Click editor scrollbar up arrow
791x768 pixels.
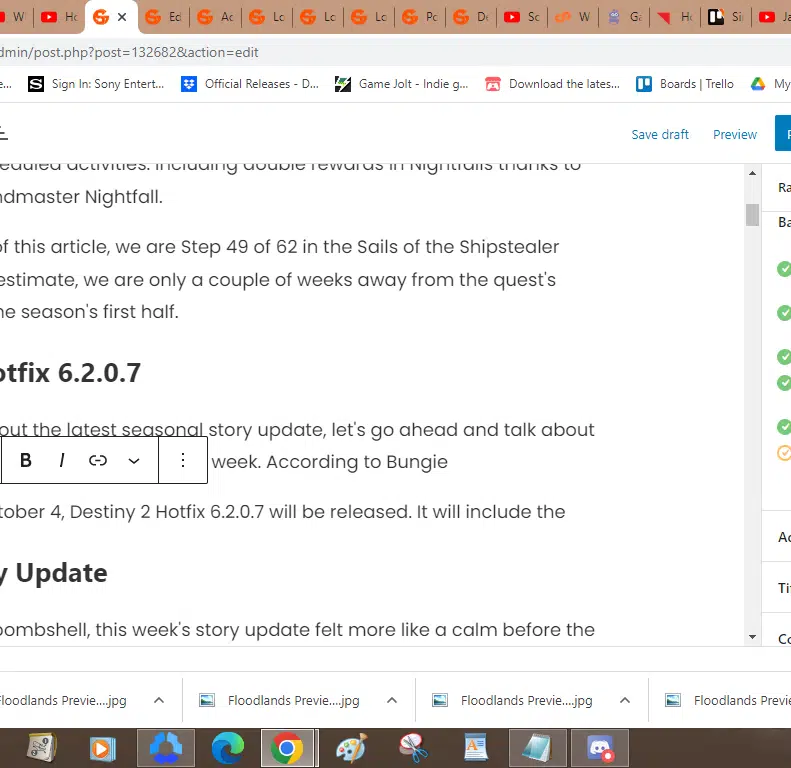[x=752, y=173]
